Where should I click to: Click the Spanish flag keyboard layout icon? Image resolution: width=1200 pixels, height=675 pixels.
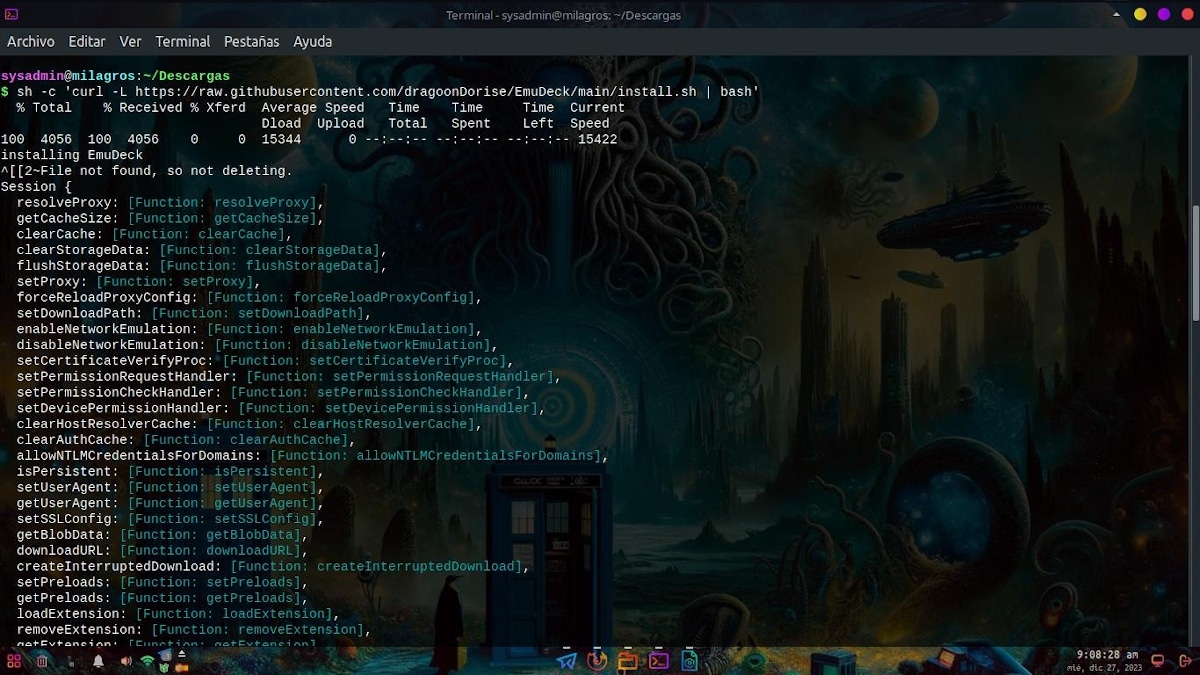coord(181,667)
